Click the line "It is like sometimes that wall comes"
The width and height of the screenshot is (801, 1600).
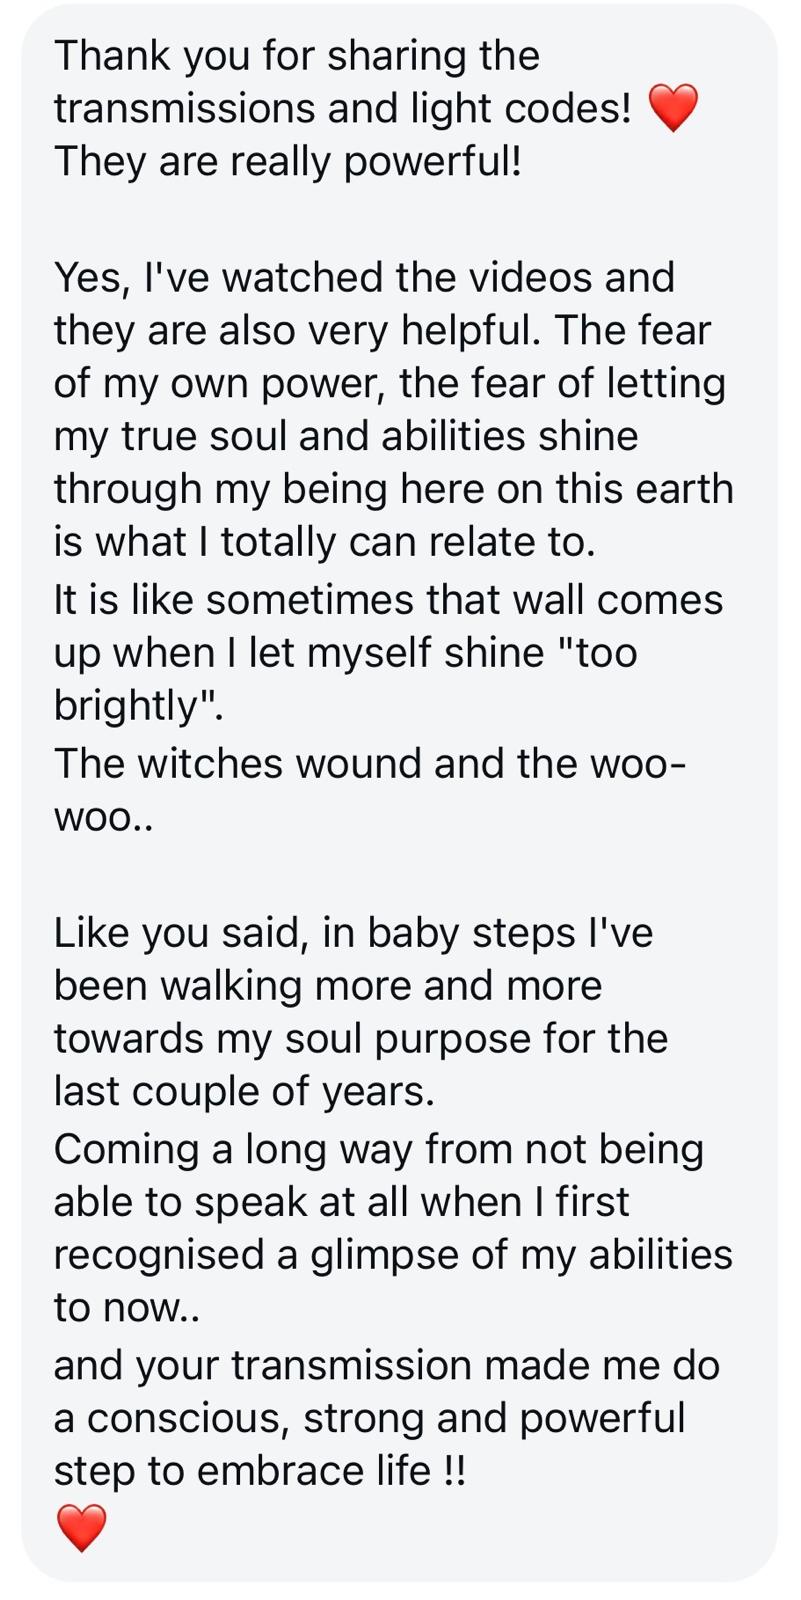tap(388, 600)
